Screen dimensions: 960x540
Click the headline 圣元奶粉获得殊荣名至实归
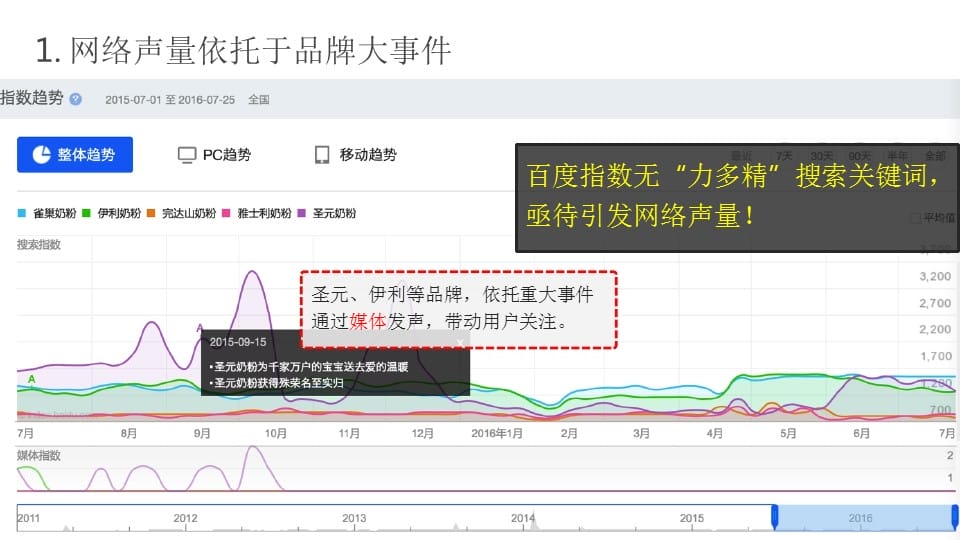279,383
